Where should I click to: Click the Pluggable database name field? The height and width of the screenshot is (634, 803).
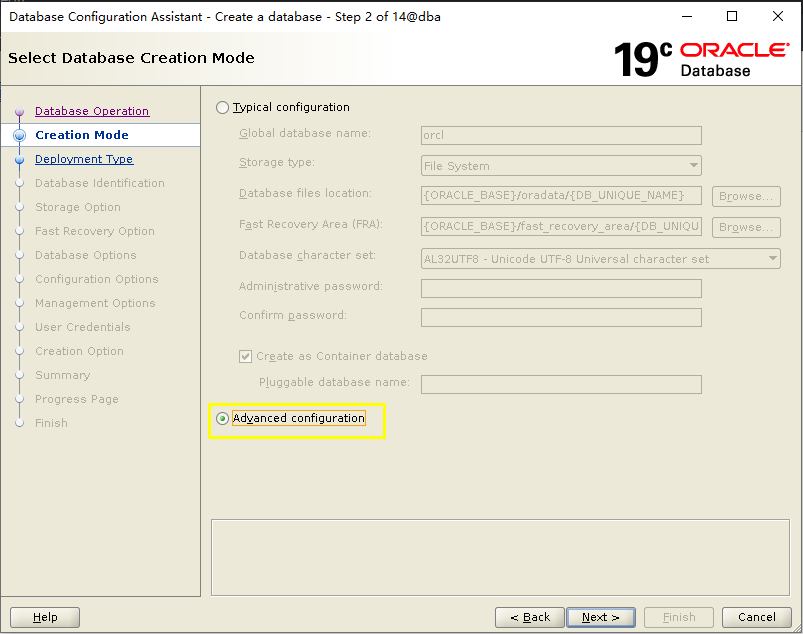pos(561,385)
